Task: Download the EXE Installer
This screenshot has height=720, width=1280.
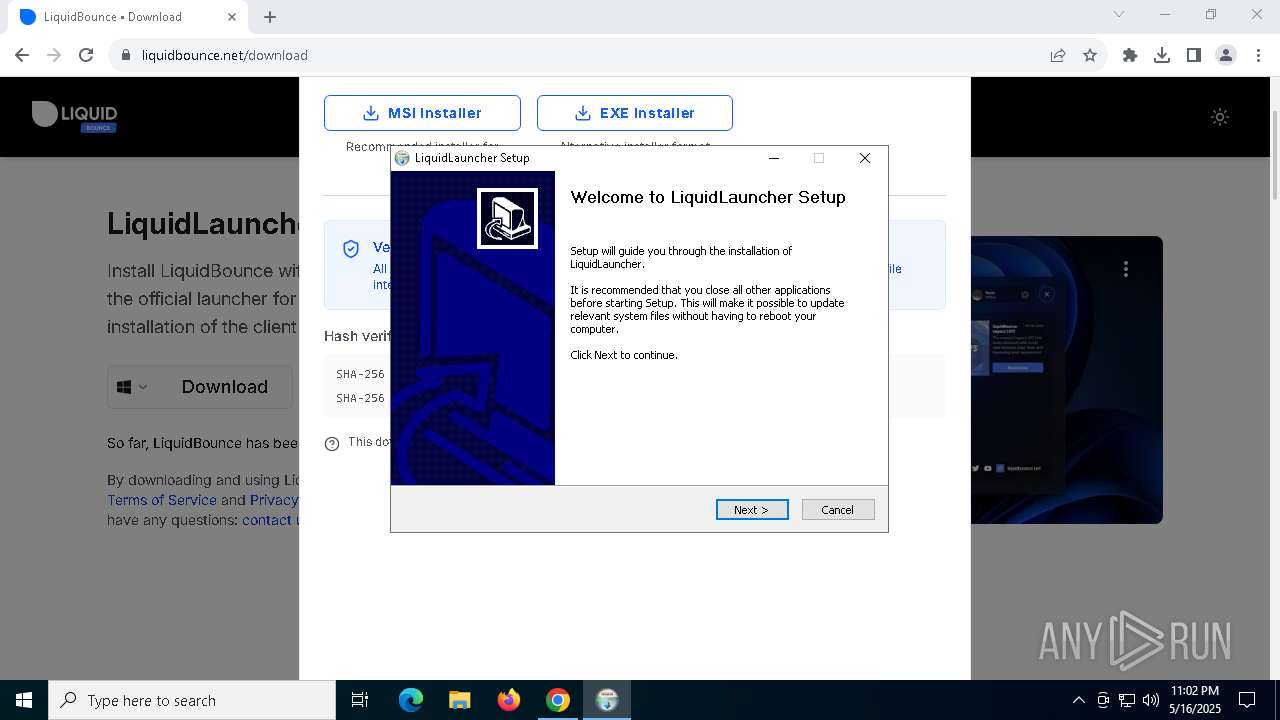Action: pyautogui.click(x=635, y=113)
